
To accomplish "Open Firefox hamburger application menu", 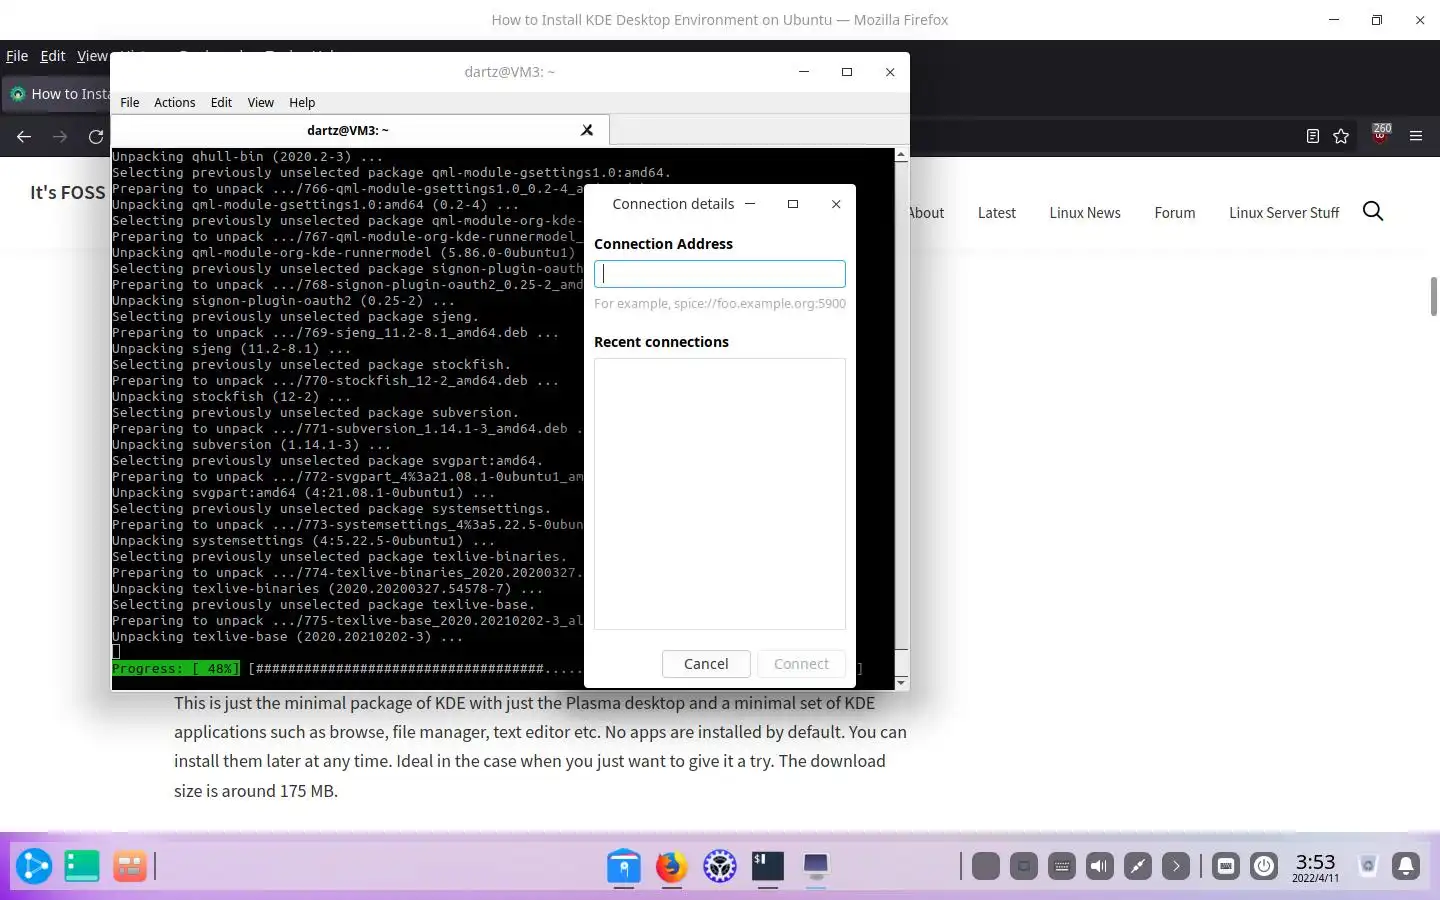I will (x=1416, y=137).
